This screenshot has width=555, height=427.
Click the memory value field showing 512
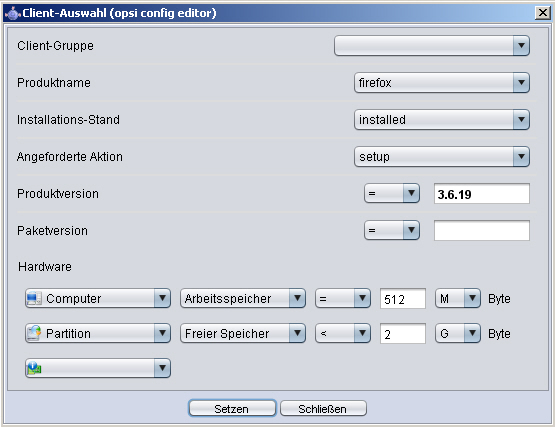click(403, 298)
